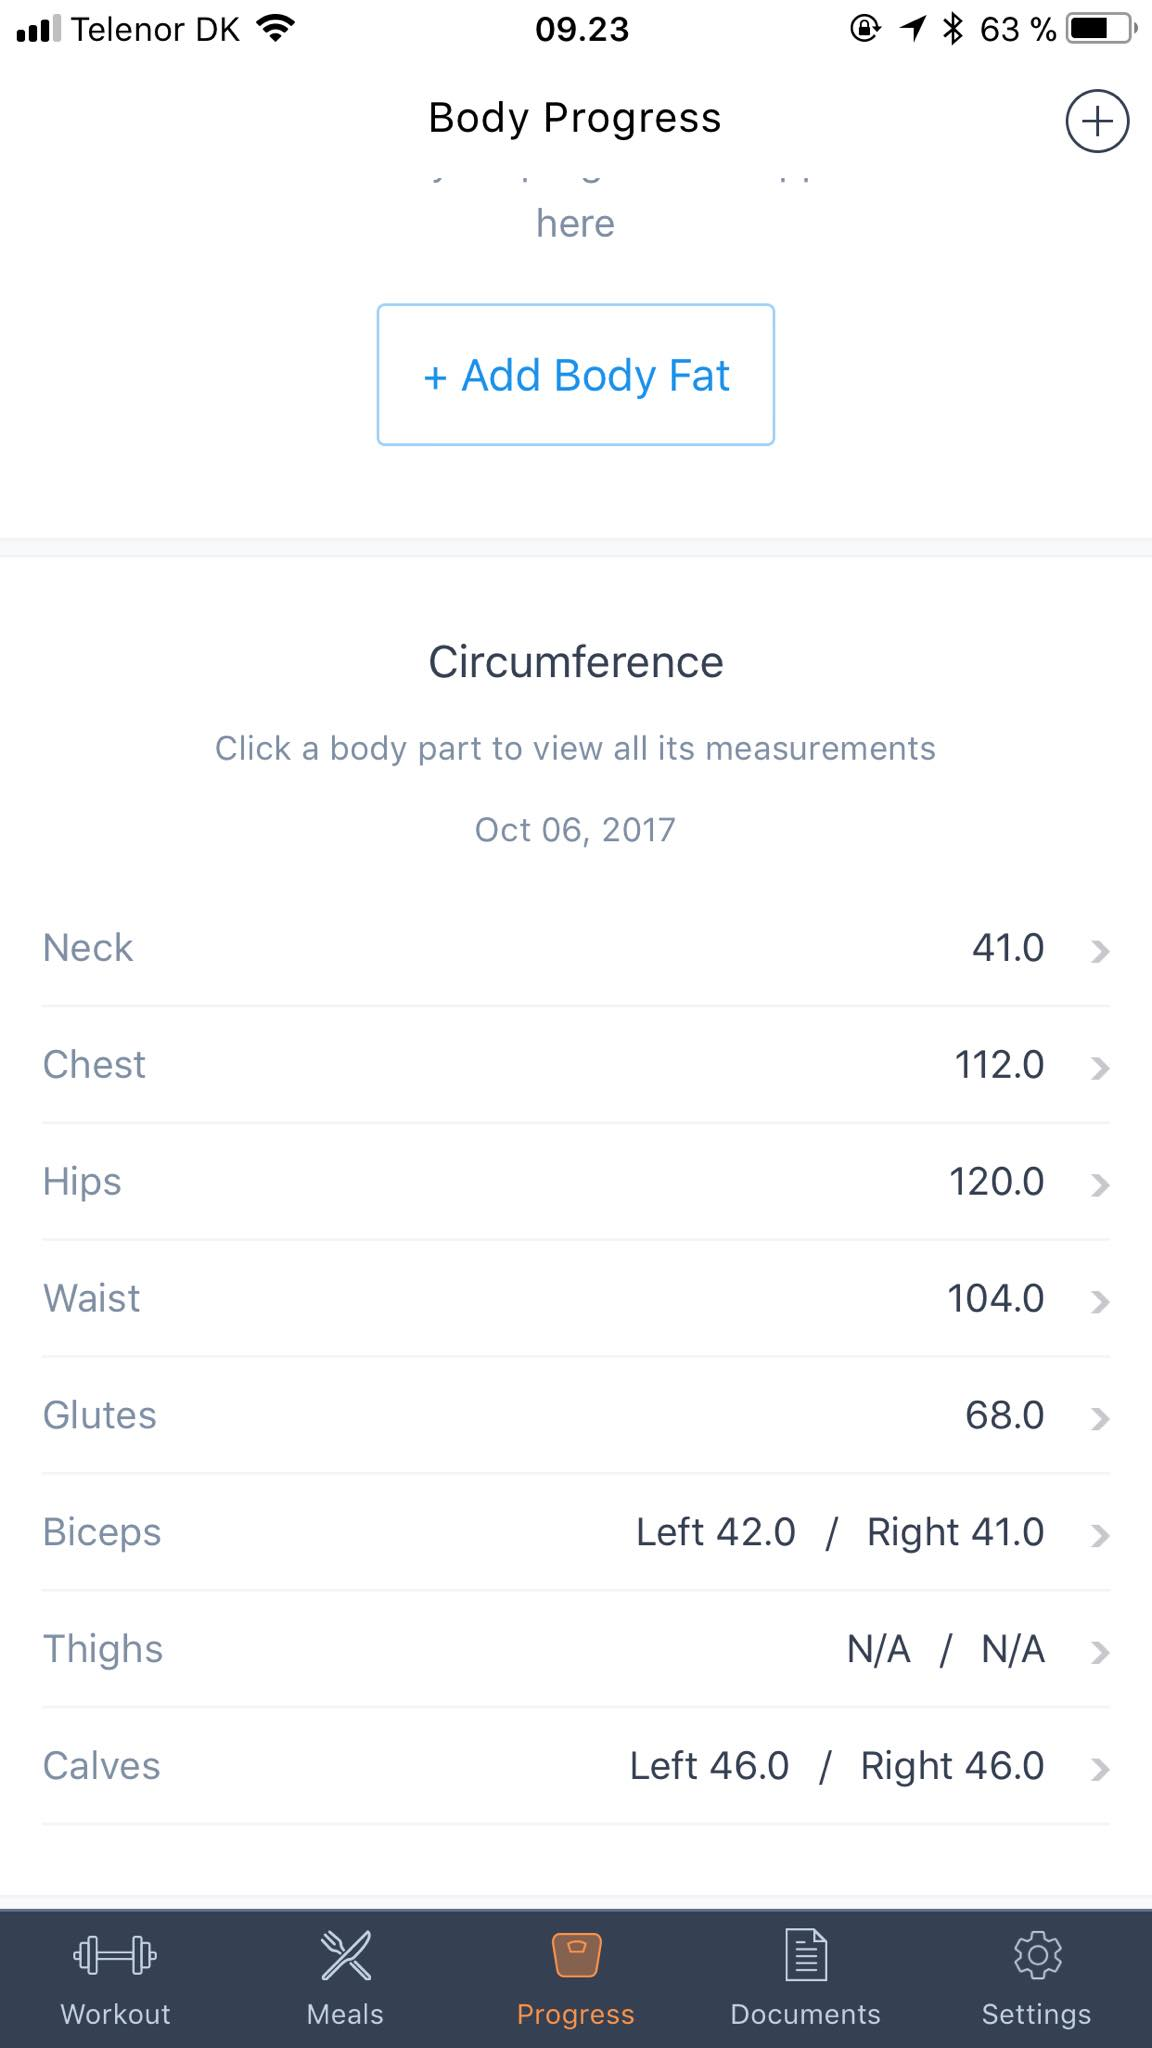Open the Meals fork and knife icon
1152x2048 pixels.
coord(345,1954)
